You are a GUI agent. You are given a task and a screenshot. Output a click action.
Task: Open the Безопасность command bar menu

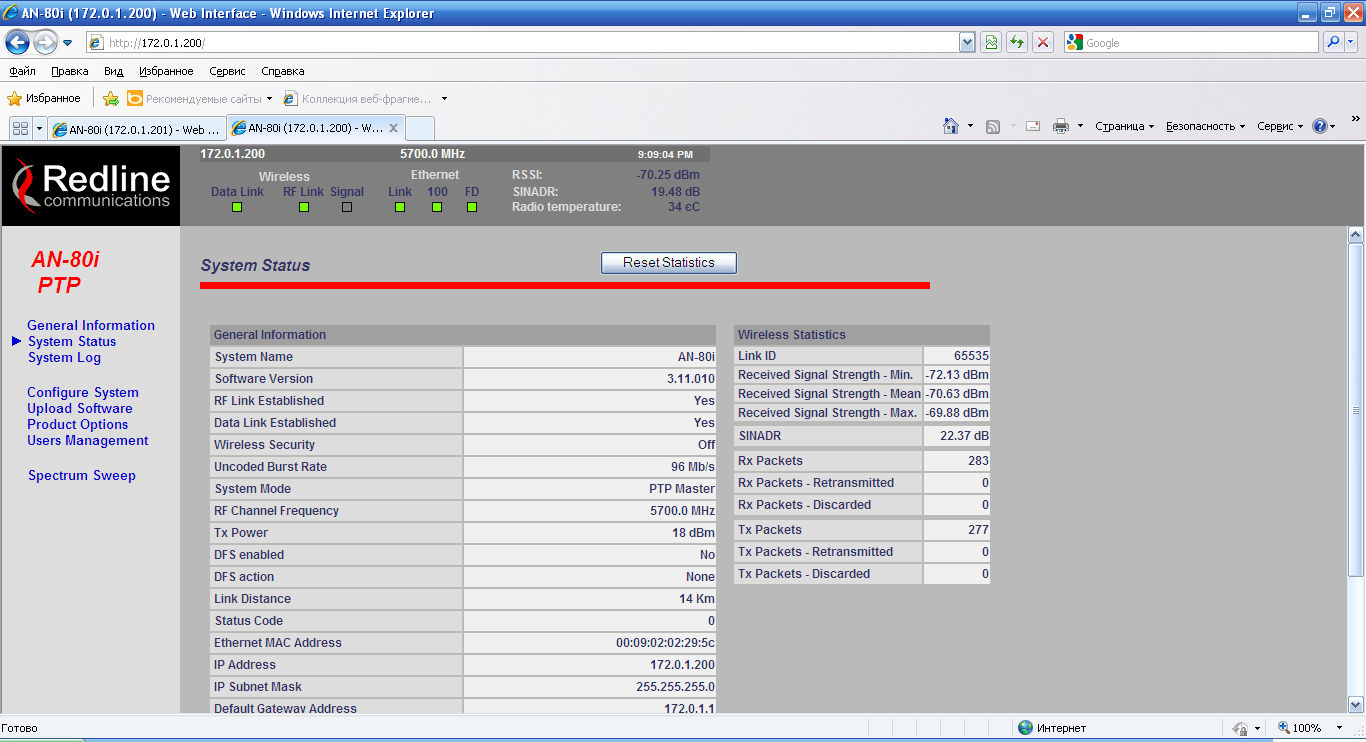(1206, 126)
